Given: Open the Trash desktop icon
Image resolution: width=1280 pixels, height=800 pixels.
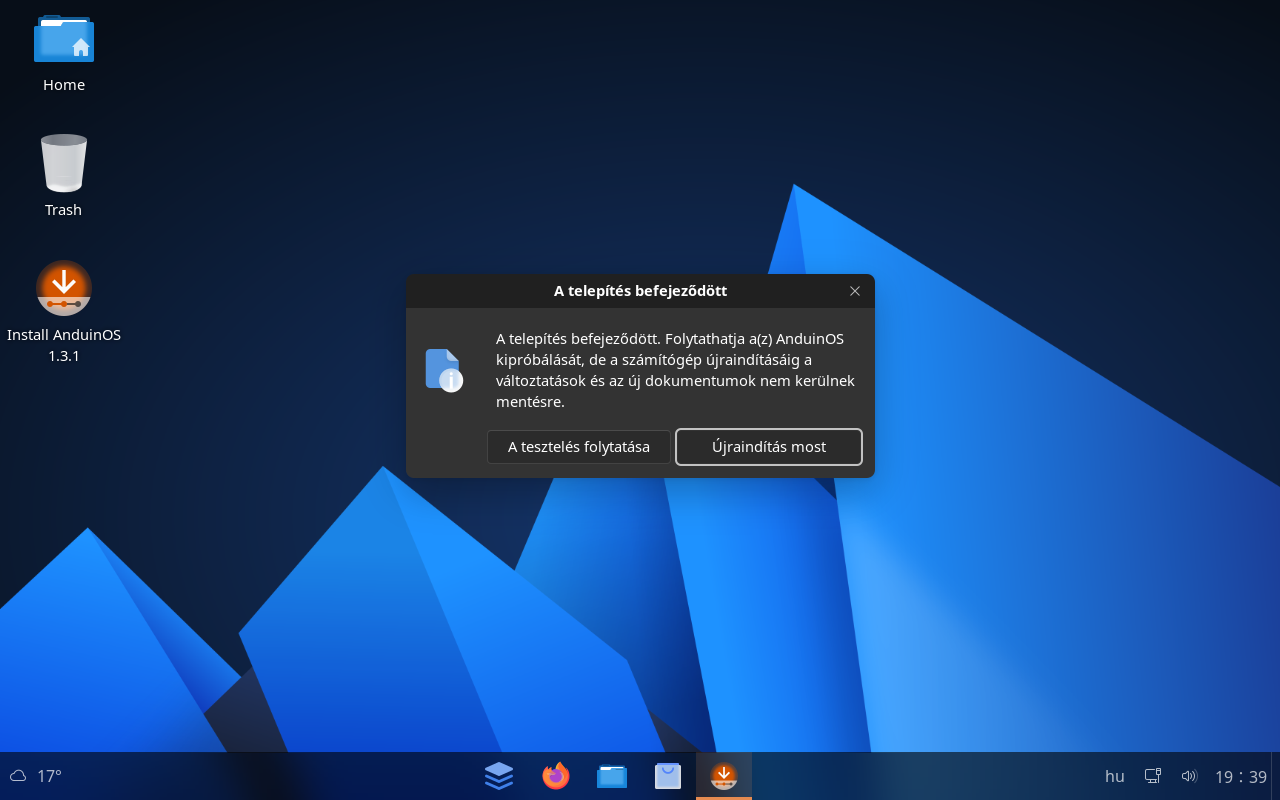Looking at the screenshot, I should (x=64, y=176).
